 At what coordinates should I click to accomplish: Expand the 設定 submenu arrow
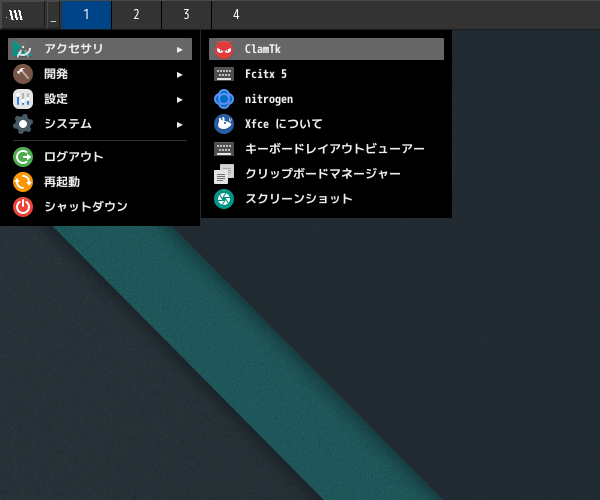pyautogui.click(x=179, y=99)
